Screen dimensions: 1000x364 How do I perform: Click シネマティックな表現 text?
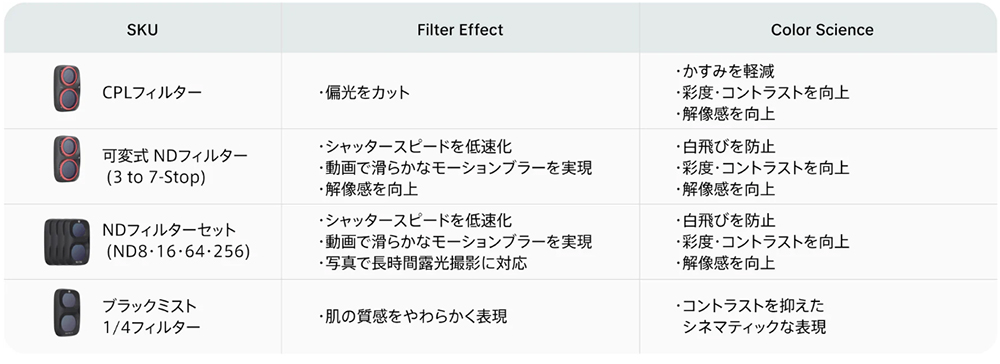coord(754,327)
